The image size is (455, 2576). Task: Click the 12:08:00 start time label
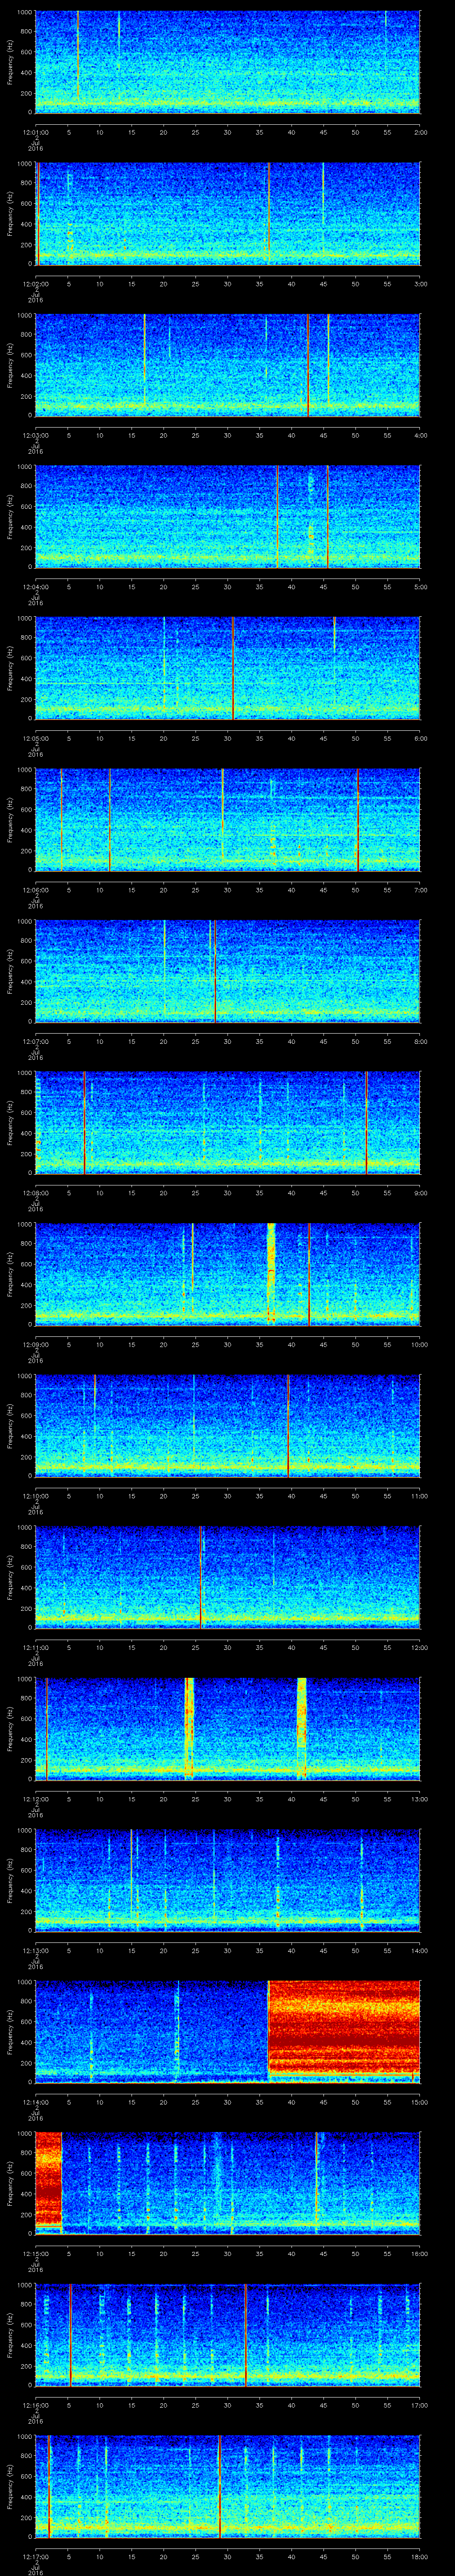click(35, 1192)
